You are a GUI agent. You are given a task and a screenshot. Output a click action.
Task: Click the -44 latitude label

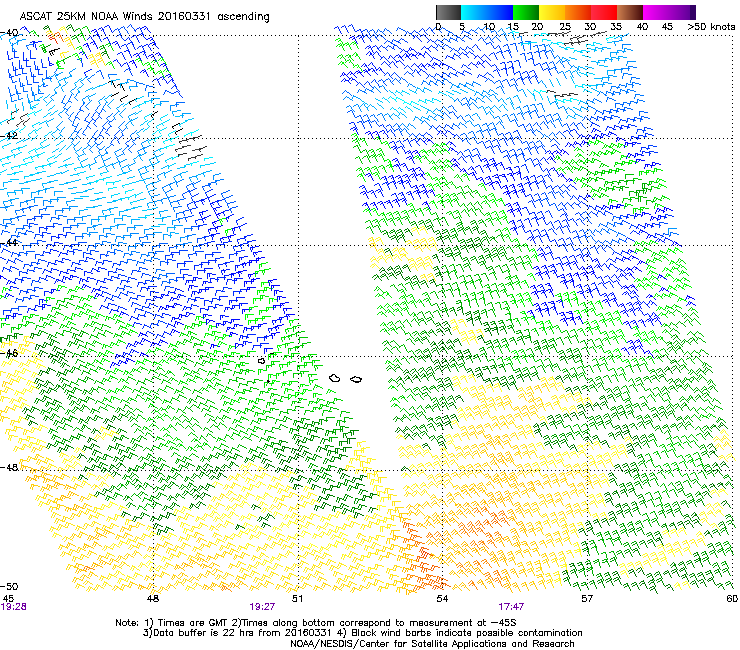coord(9,243)
